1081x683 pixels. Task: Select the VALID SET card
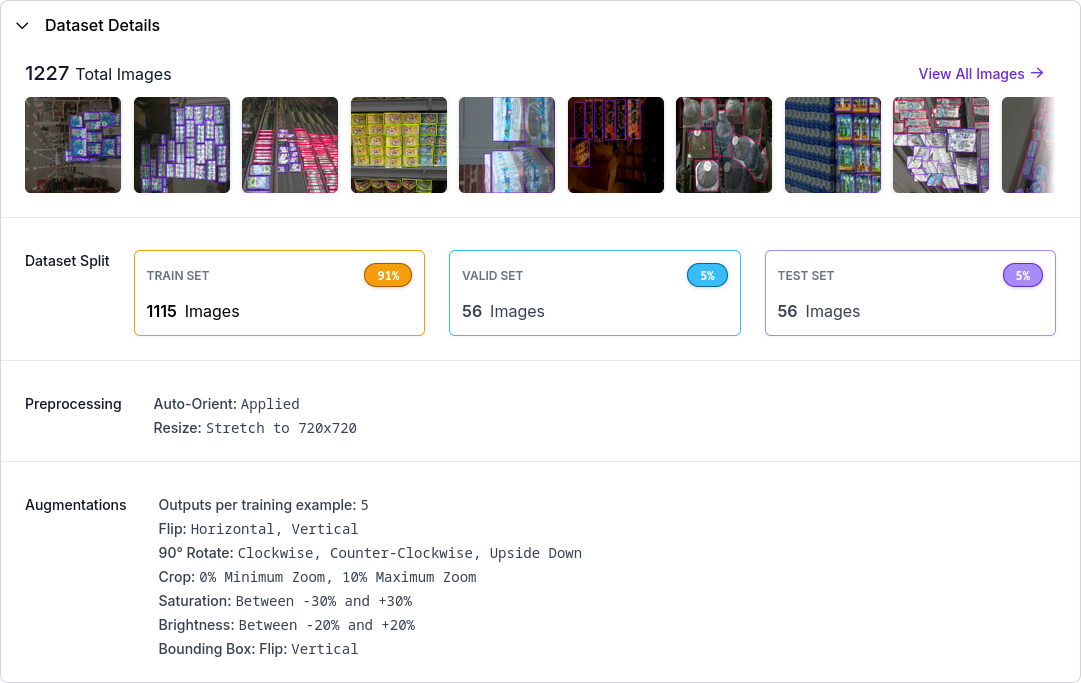[595, 293]
